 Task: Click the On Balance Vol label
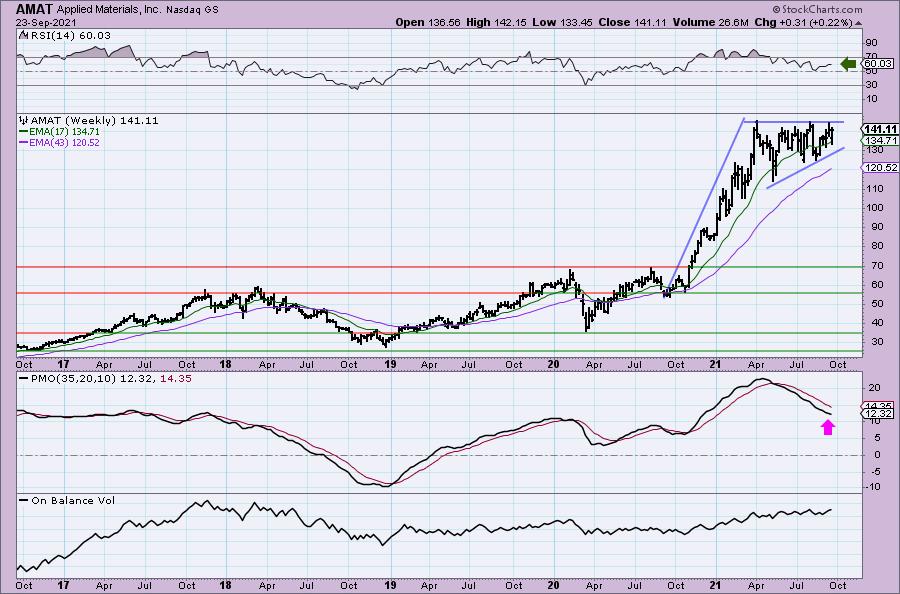[73, 500]
